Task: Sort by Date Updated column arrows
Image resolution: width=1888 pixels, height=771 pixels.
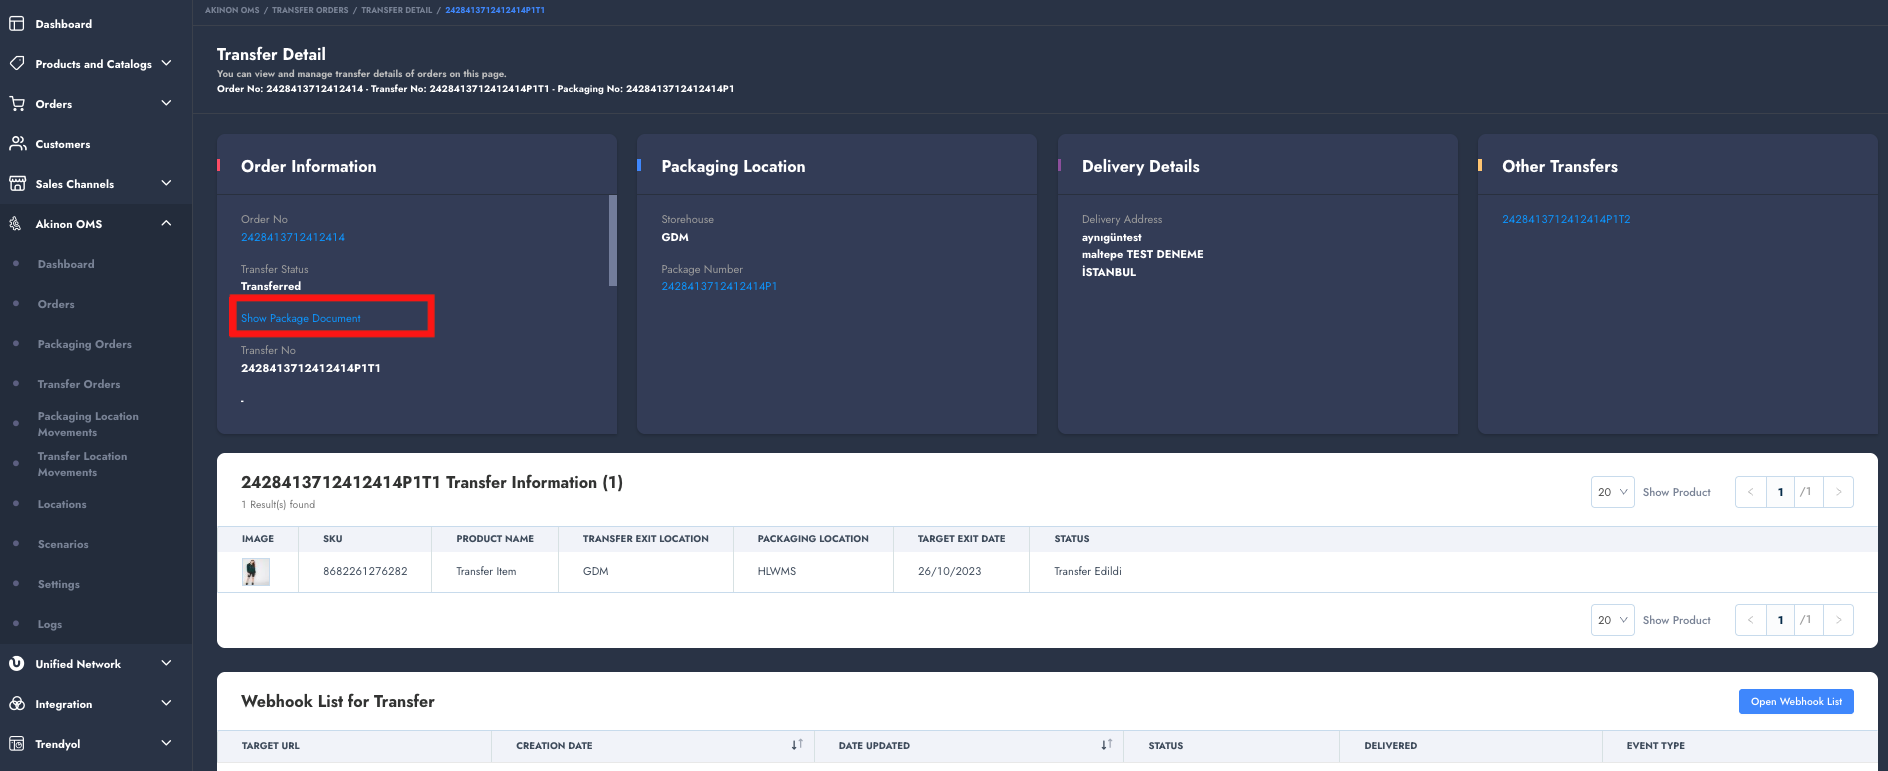Action: (x=1106, y=745)
